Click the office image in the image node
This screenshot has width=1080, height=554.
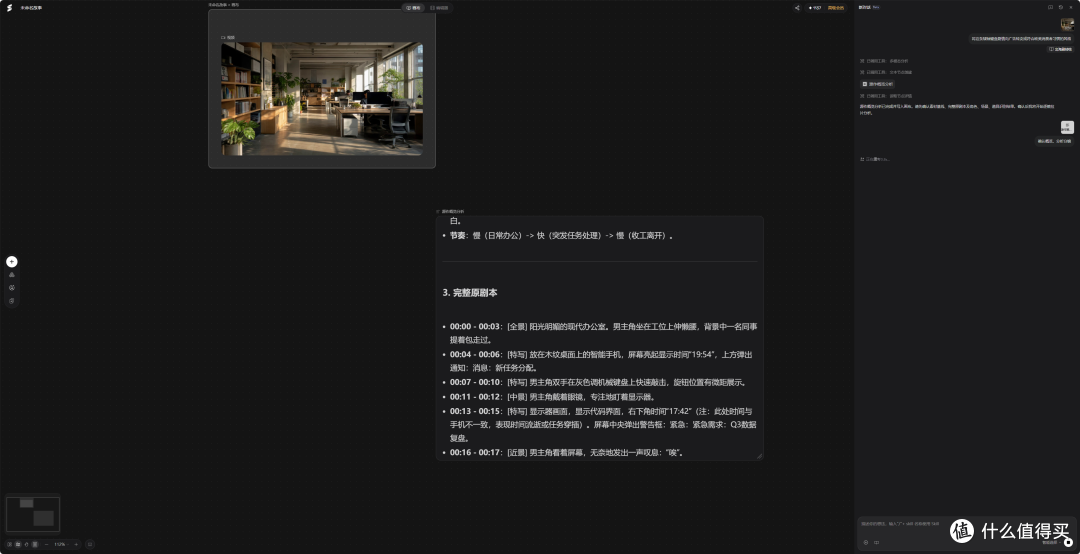[322, 99]
